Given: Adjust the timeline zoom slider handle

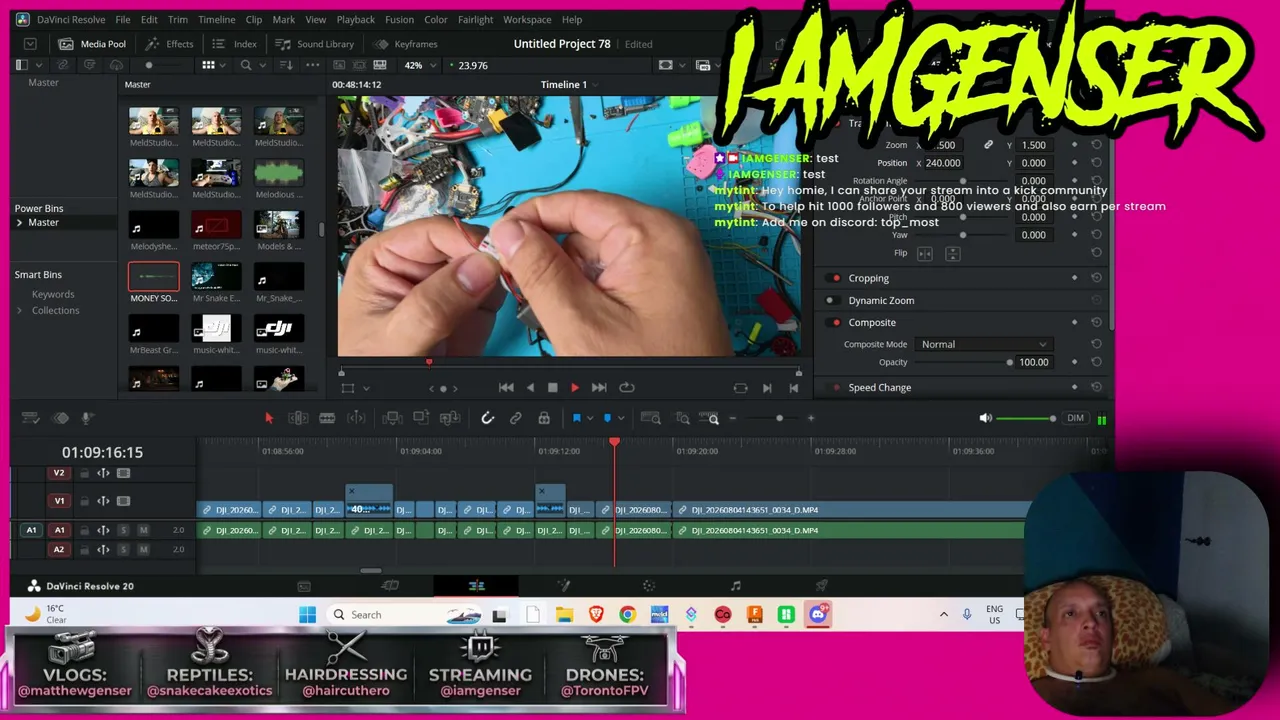Looking at the screenshot, I should pos(779,418).
